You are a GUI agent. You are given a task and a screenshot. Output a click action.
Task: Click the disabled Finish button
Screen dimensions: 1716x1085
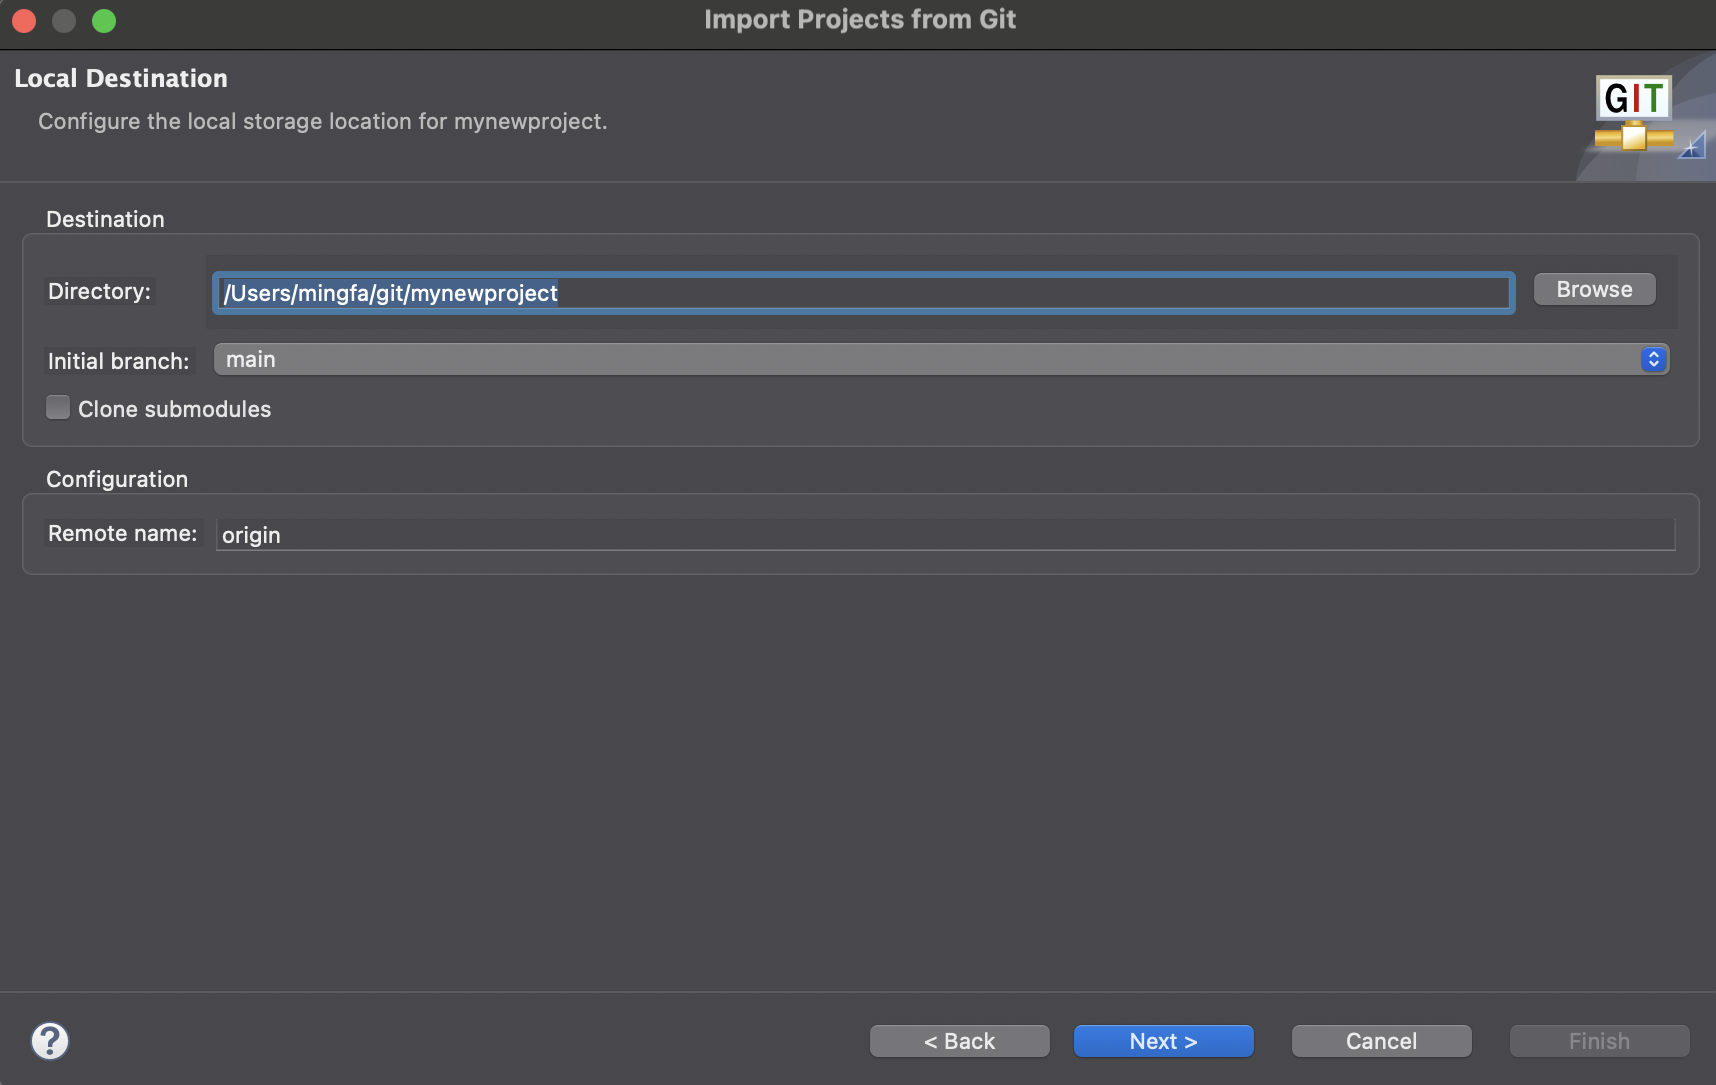pos(1599,1041)
